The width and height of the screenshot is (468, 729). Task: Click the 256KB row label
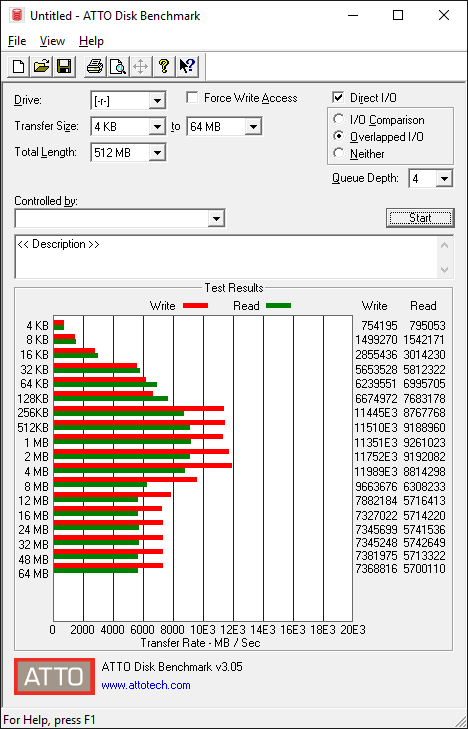click(x=33, y=413)
